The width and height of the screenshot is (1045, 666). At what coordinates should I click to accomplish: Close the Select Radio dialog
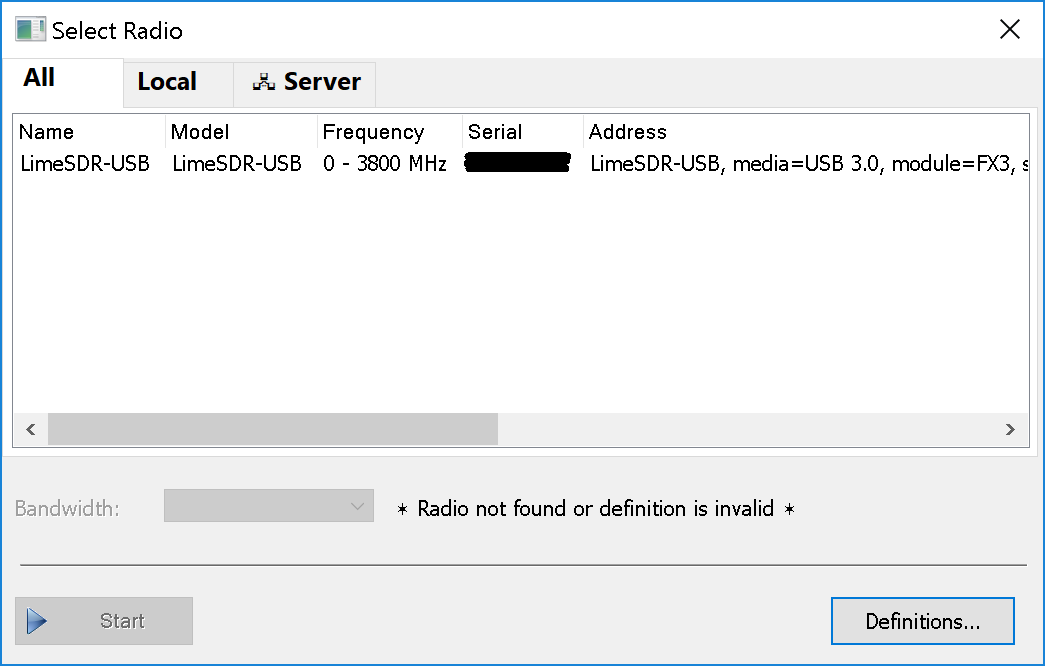[x=1010, y=29]
